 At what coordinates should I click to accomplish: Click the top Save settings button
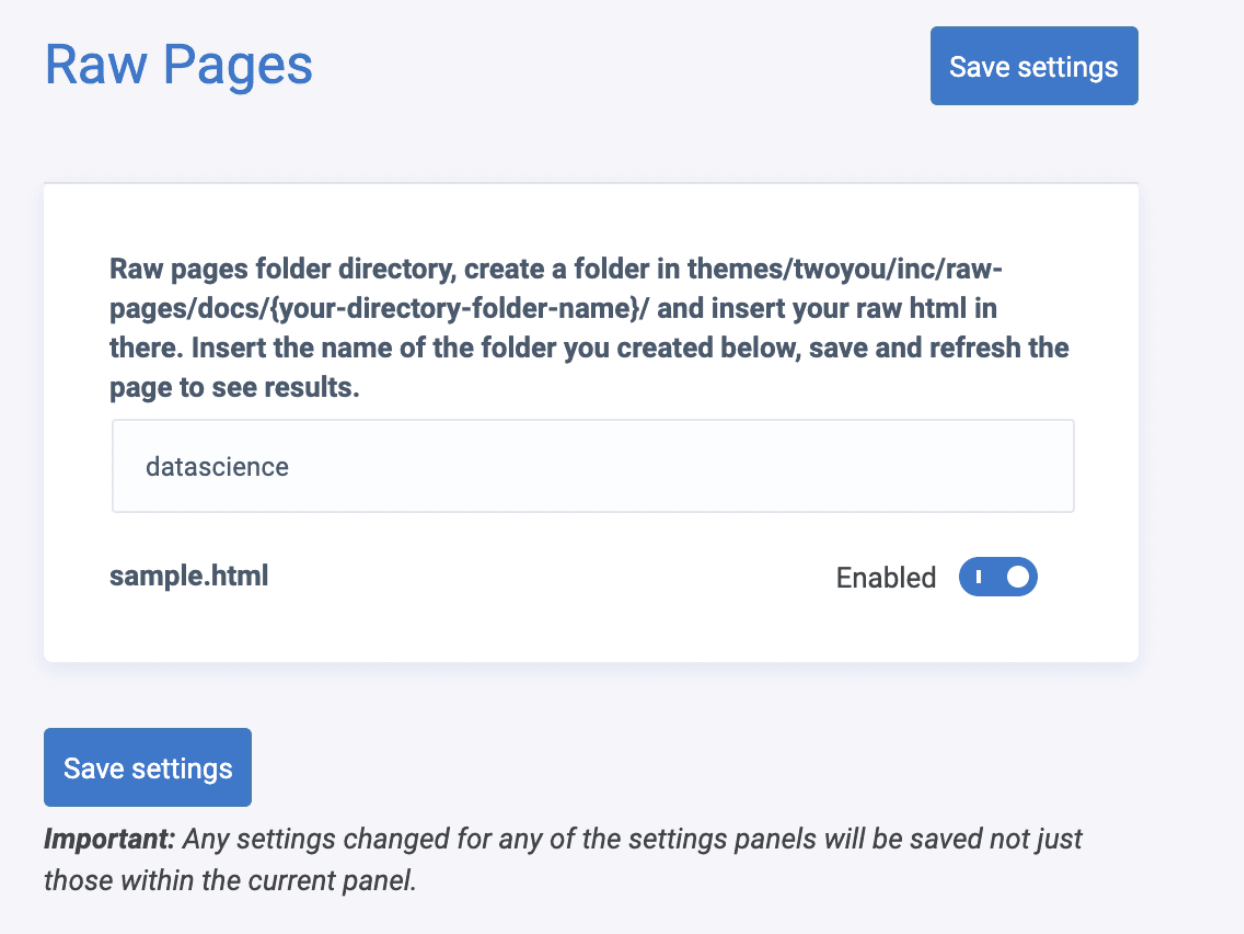pos(1033,66)
